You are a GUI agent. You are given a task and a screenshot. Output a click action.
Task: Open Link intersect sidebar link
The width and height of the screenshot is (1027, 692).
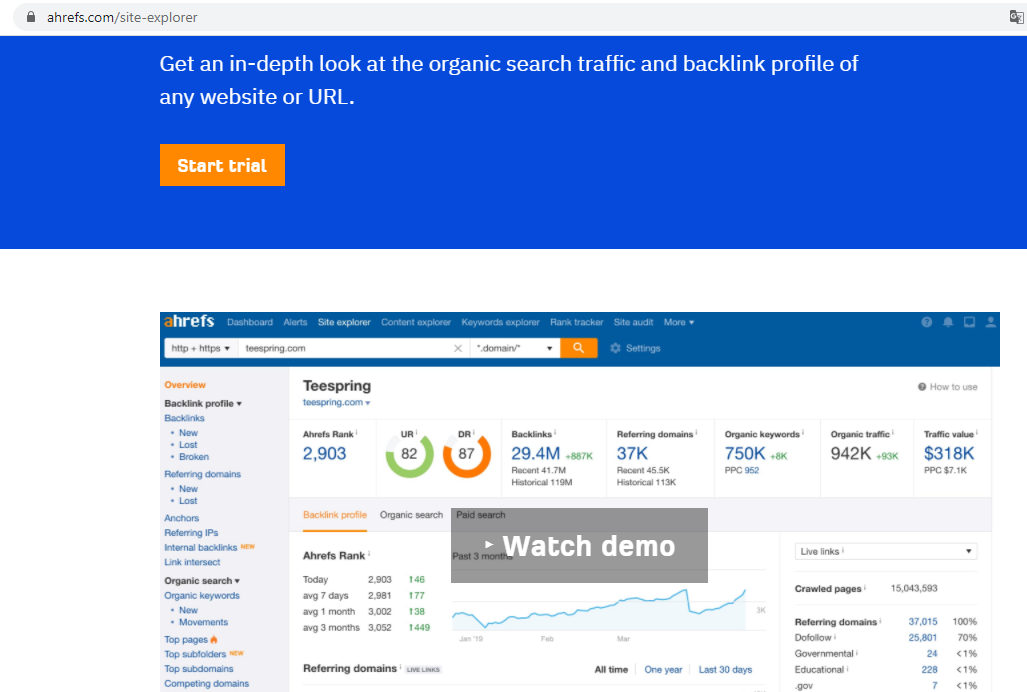[x=192, y=562]
